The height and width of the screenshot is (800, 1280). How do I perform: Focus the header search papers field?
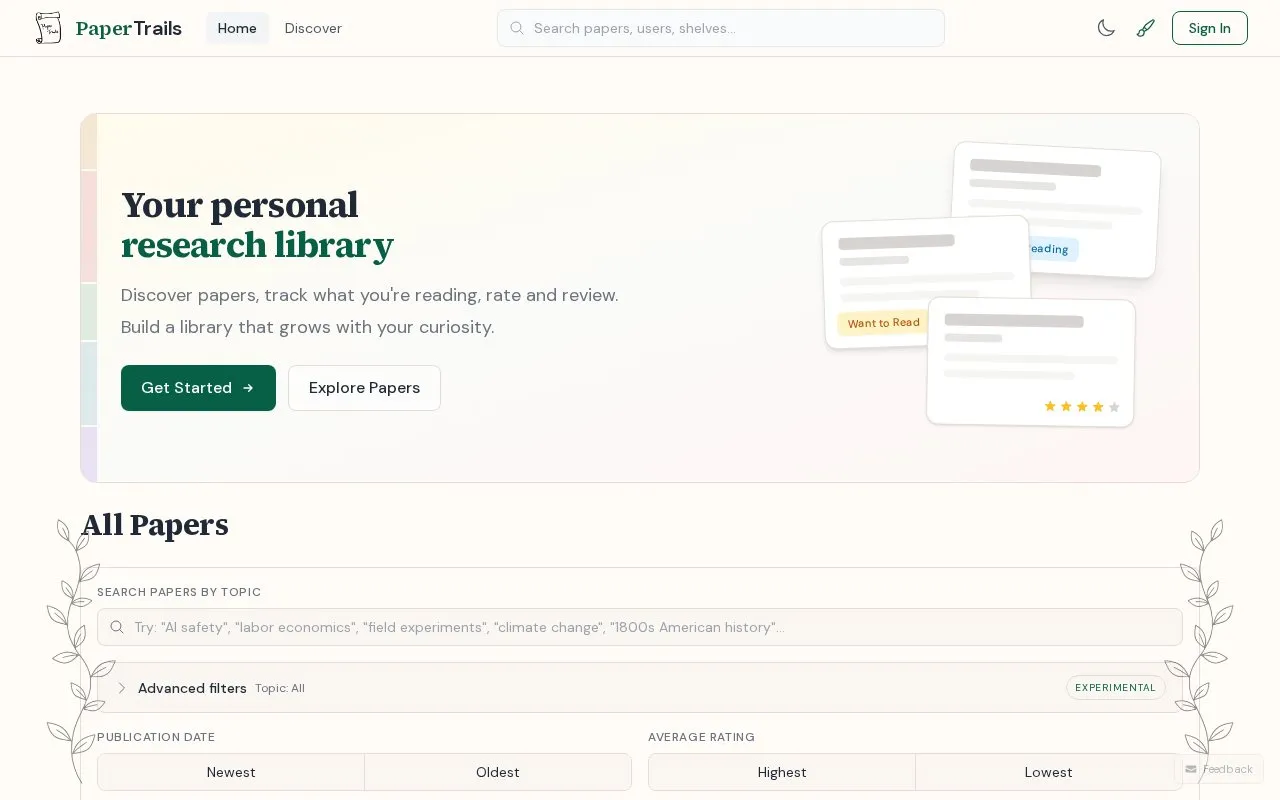click(x=720, y=28)
